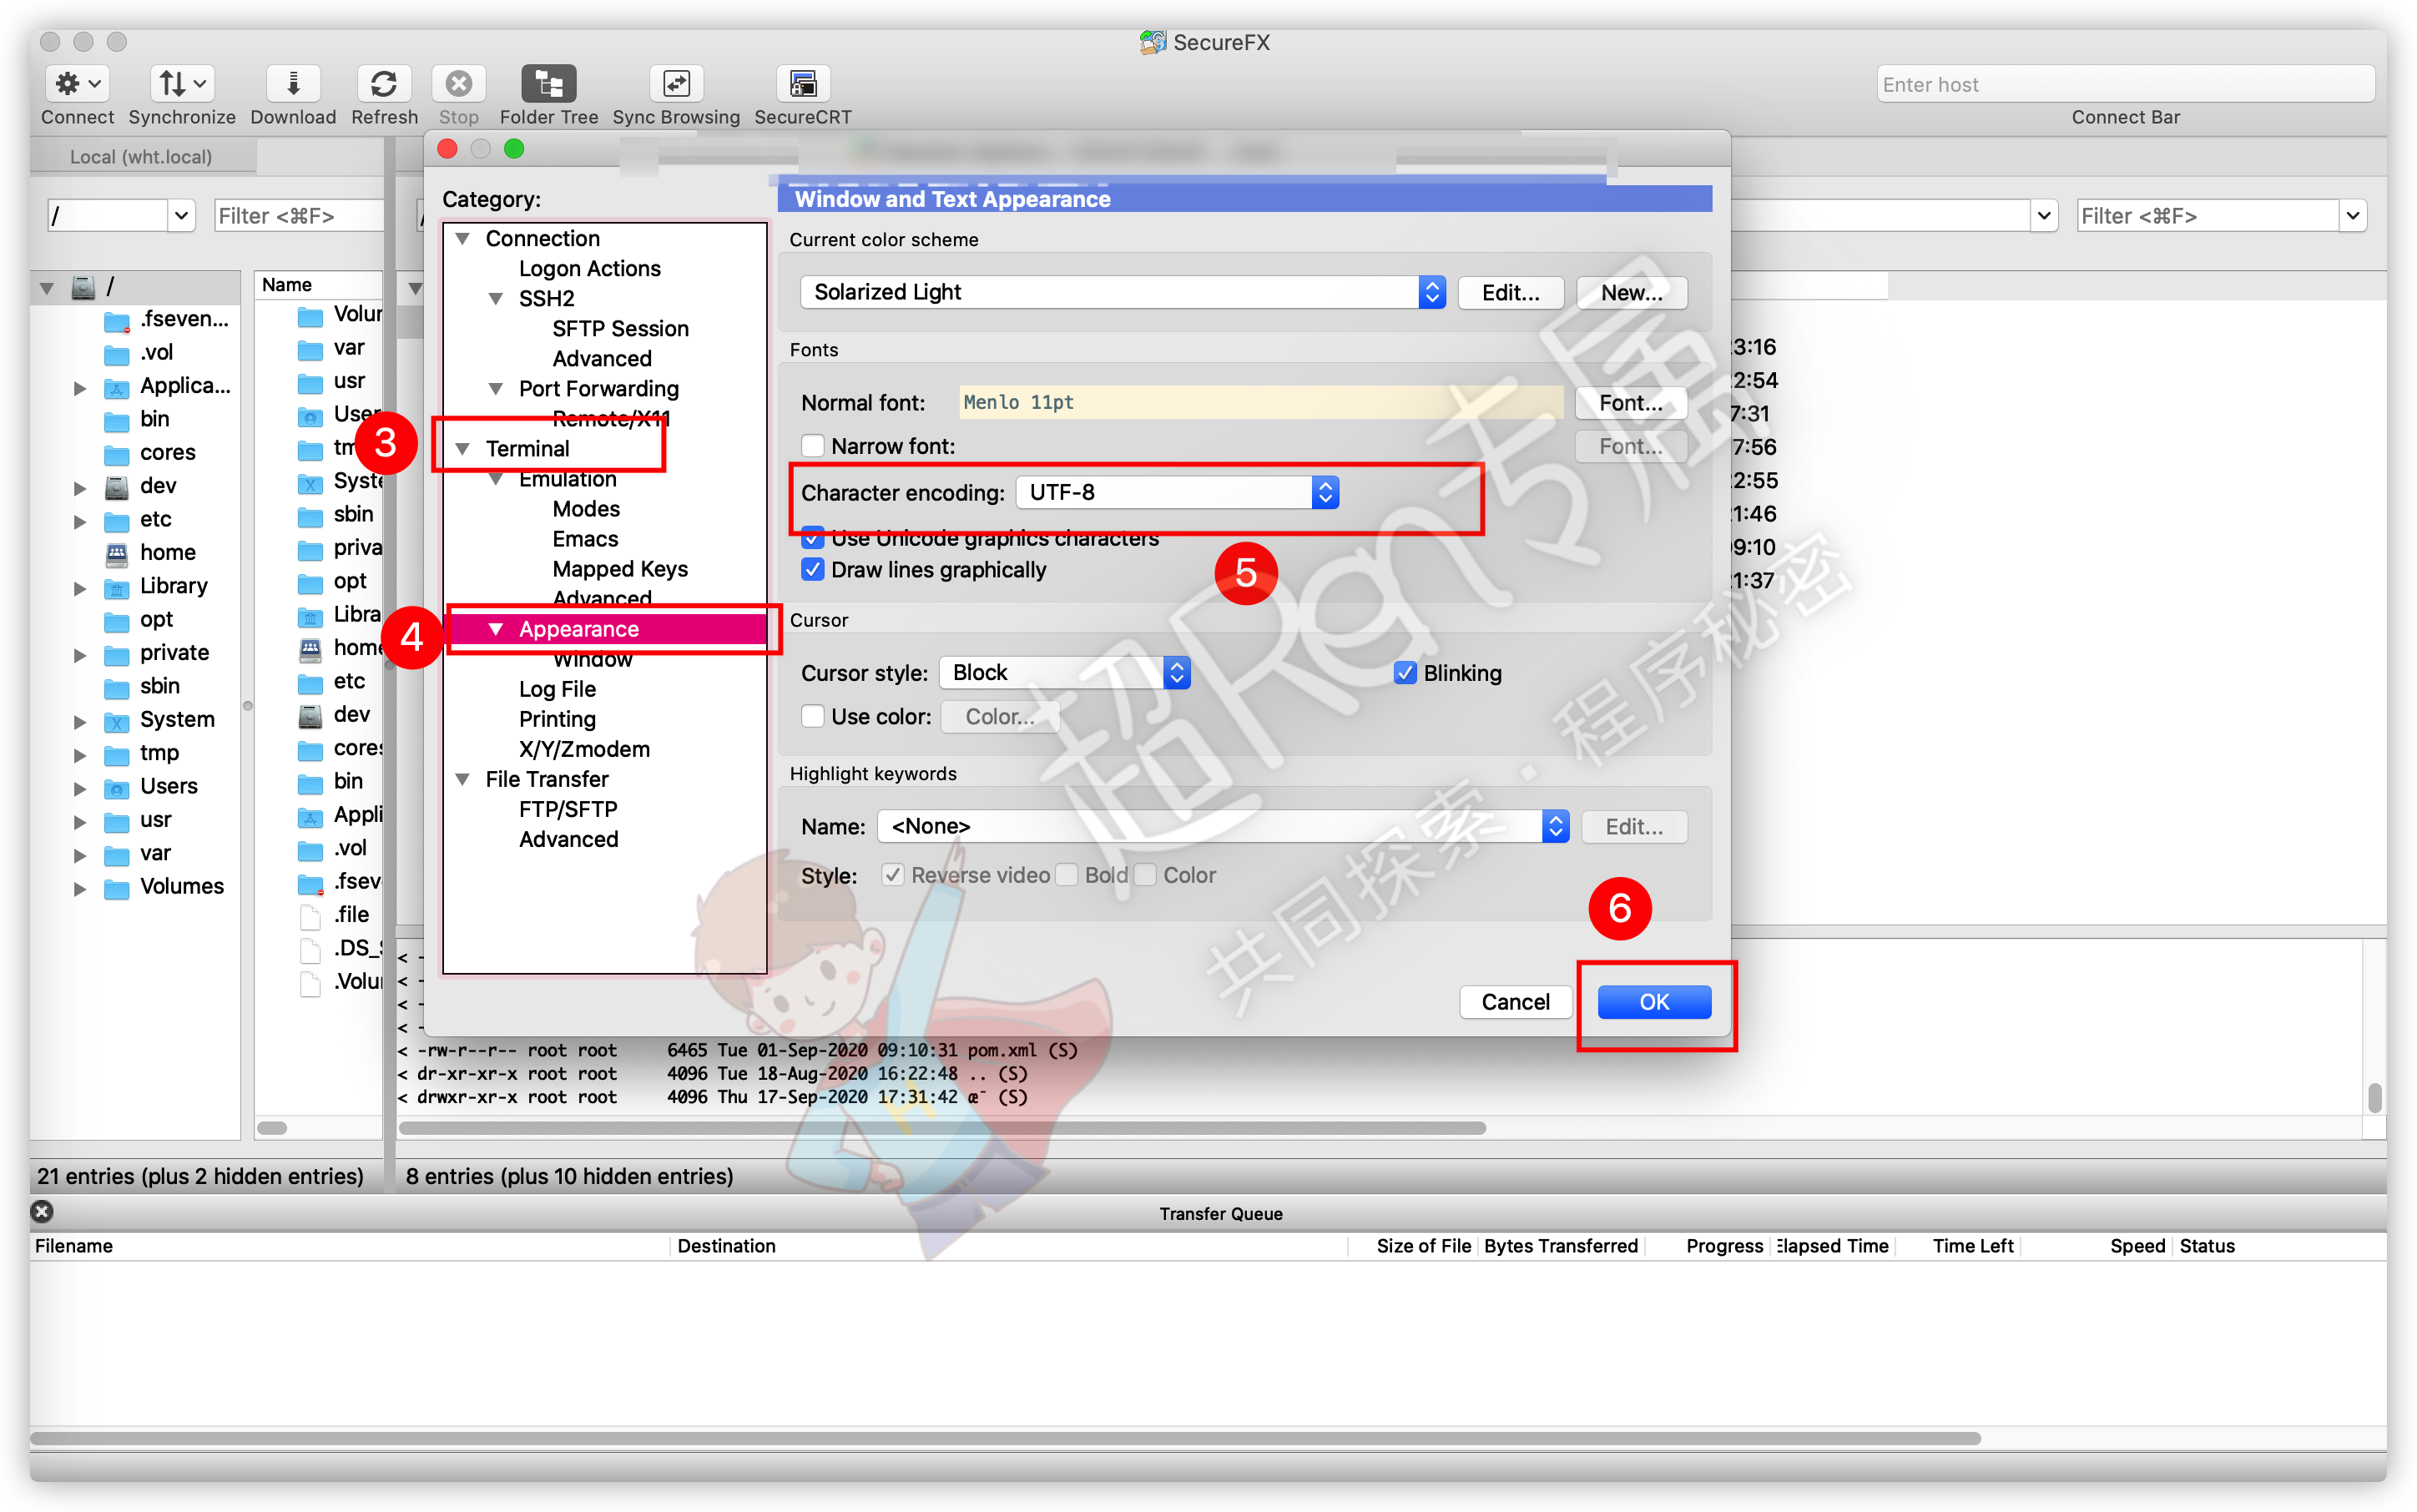Click Cancel in the dialog
Screen dimensions: 2417x1512
point(1515,1002)
